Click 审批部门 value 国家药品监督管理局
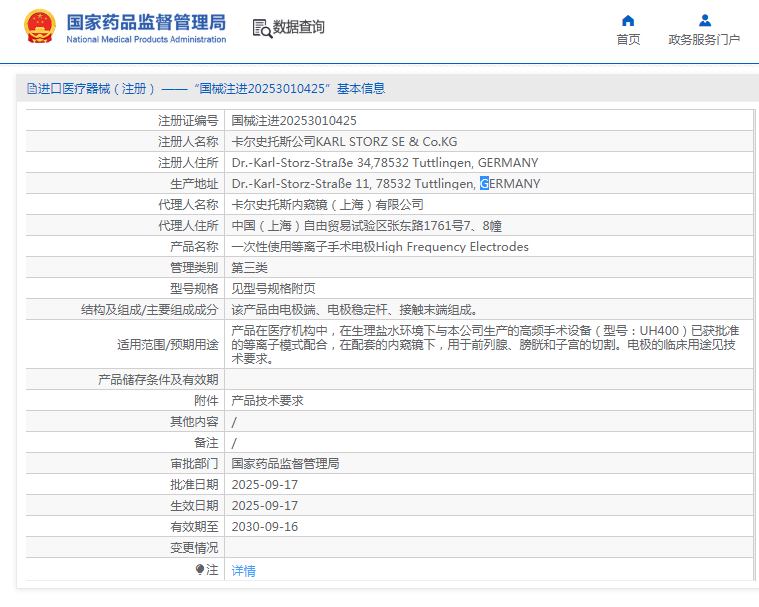Screen dimensions: 759x607 tap(285, 464)
